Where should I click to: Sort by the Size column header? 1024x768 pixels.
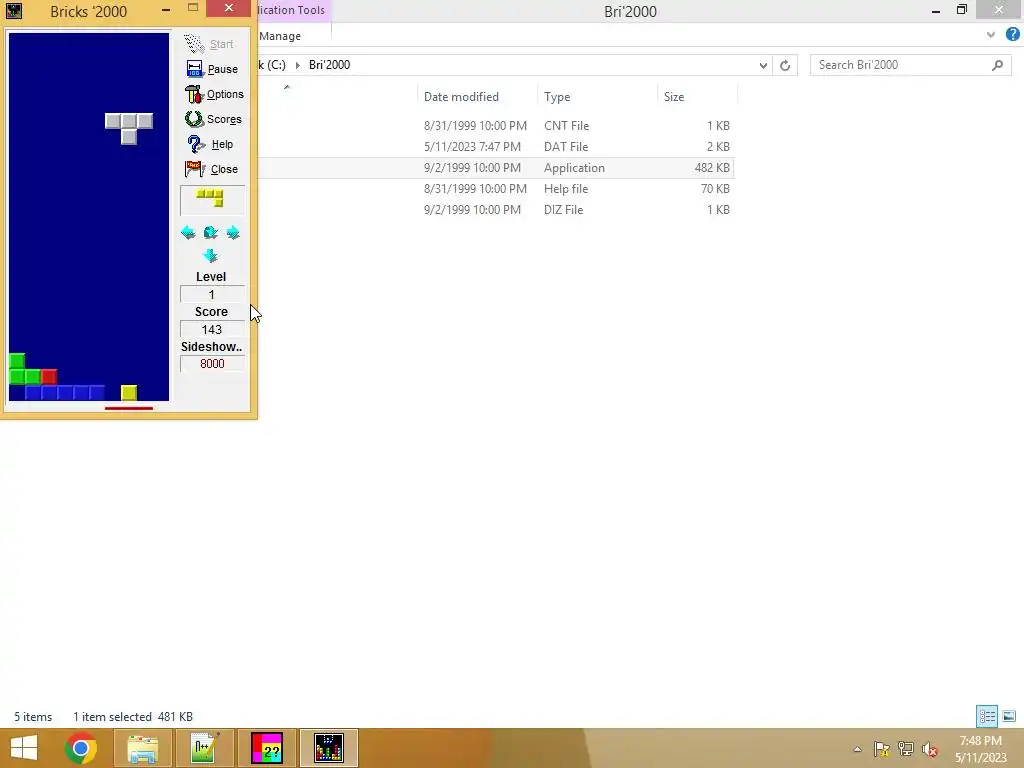click(x=674, y=97)
